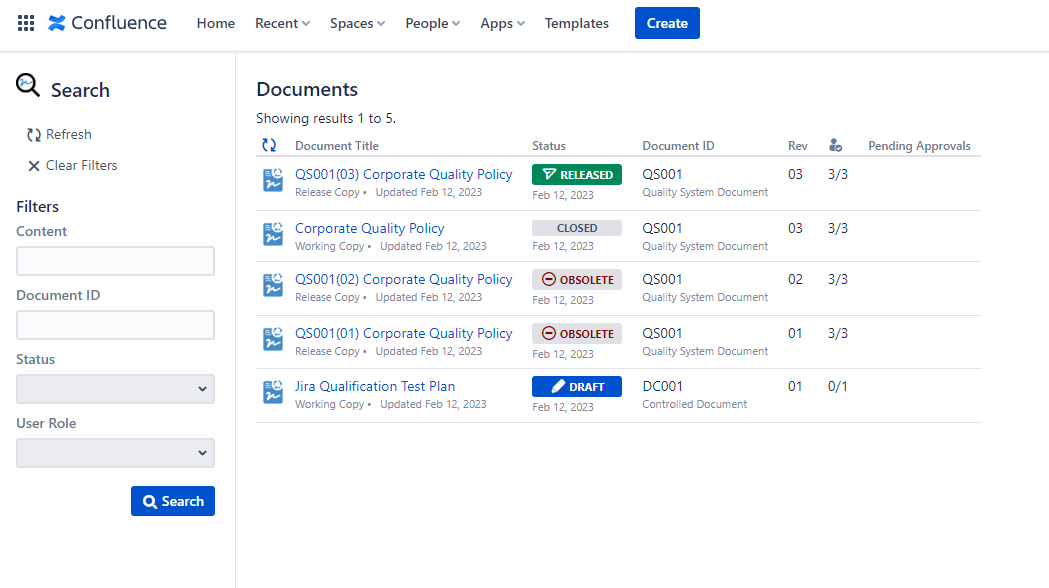Viewport: 1049px width, 588px height.
Task: Click document icon beside QS001(03) Corporate Quality Policy
Action: pos(272,180)
